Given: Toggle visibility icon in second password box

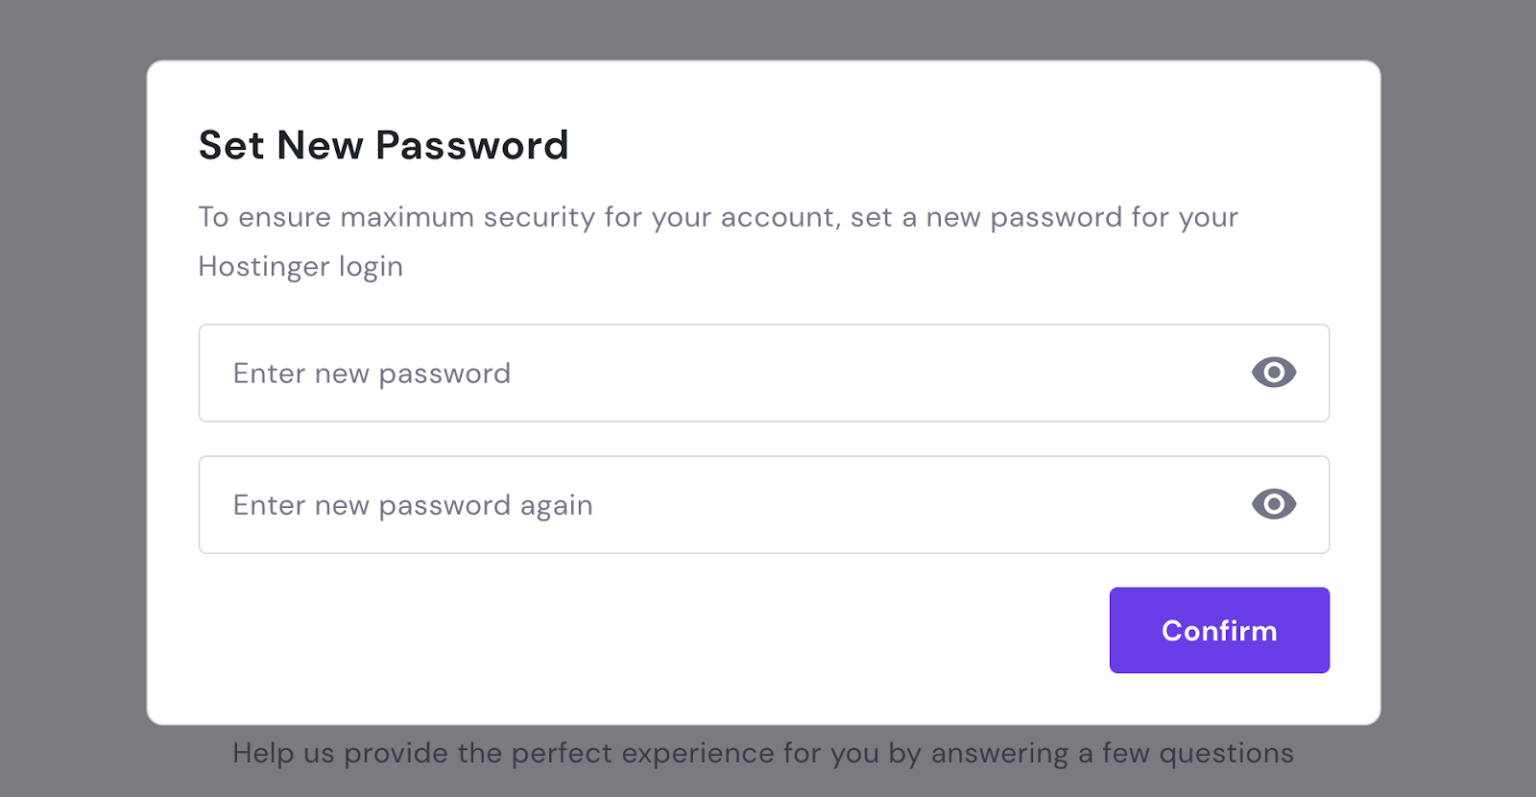Looking at the screenshot, I should (1273, 504).
